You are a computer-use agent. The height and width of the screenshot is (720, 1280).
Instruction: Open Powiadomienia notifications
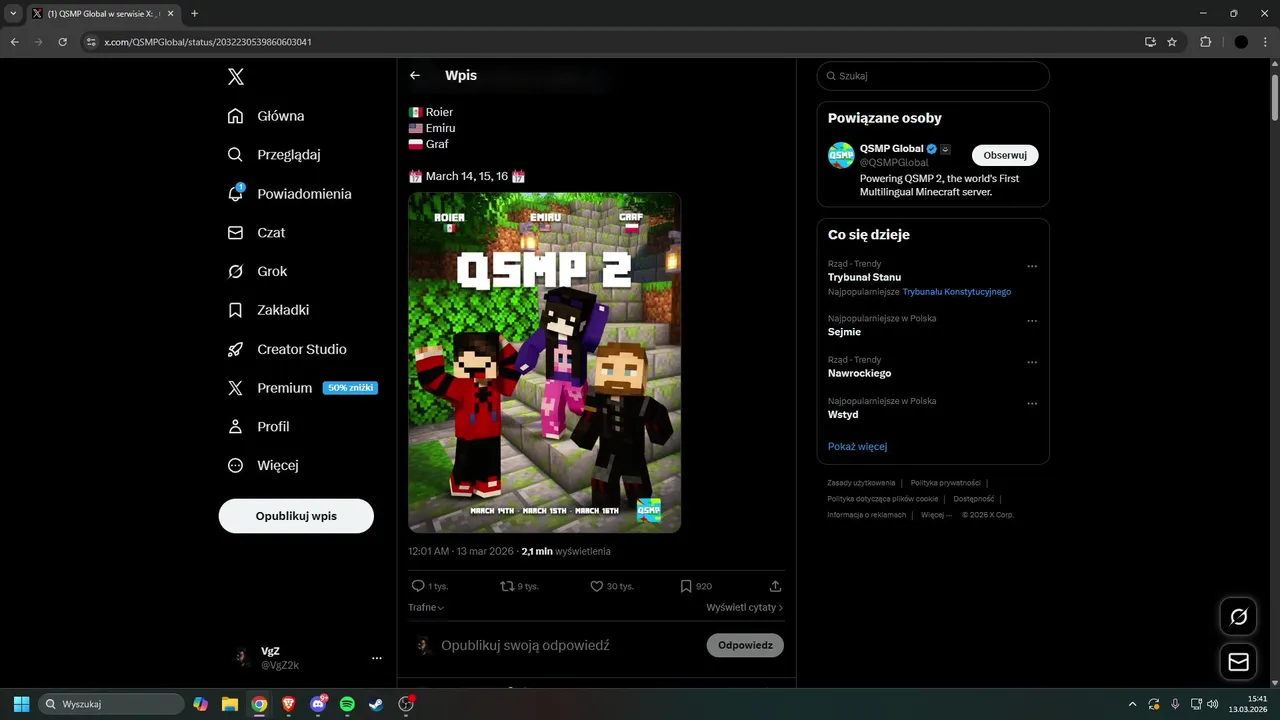[289, 194]
